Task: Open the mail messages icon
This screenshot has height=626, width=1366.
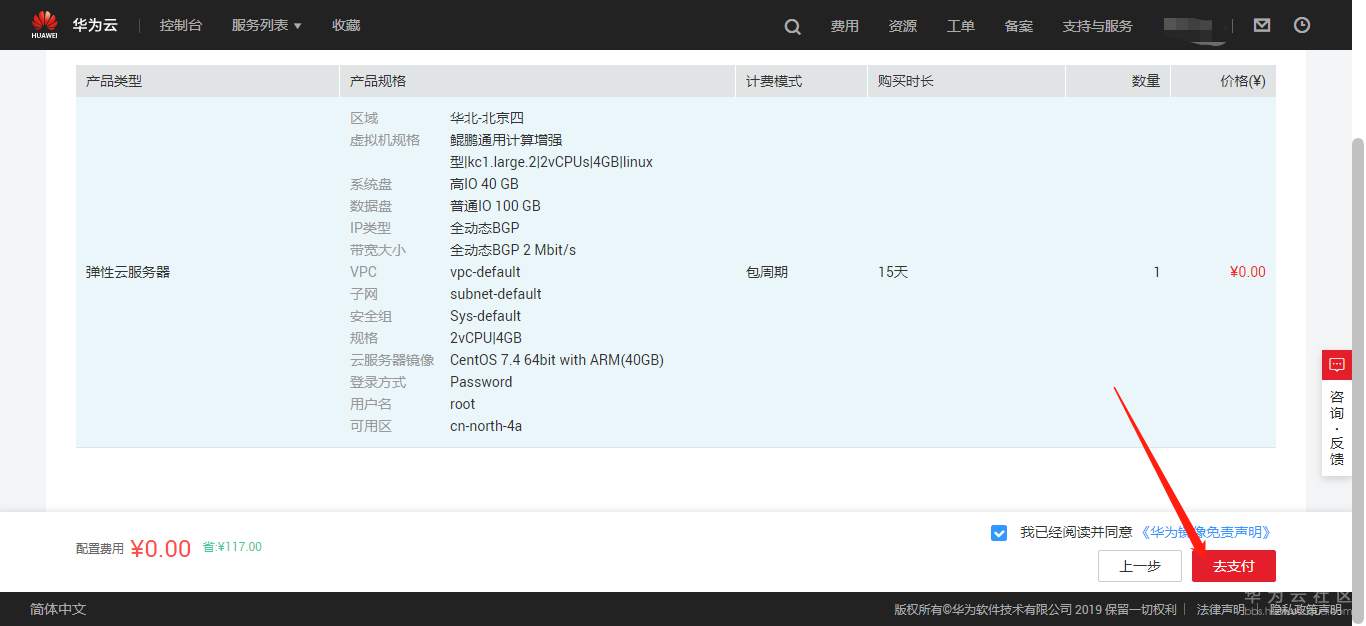Action: pos(1262,25)
